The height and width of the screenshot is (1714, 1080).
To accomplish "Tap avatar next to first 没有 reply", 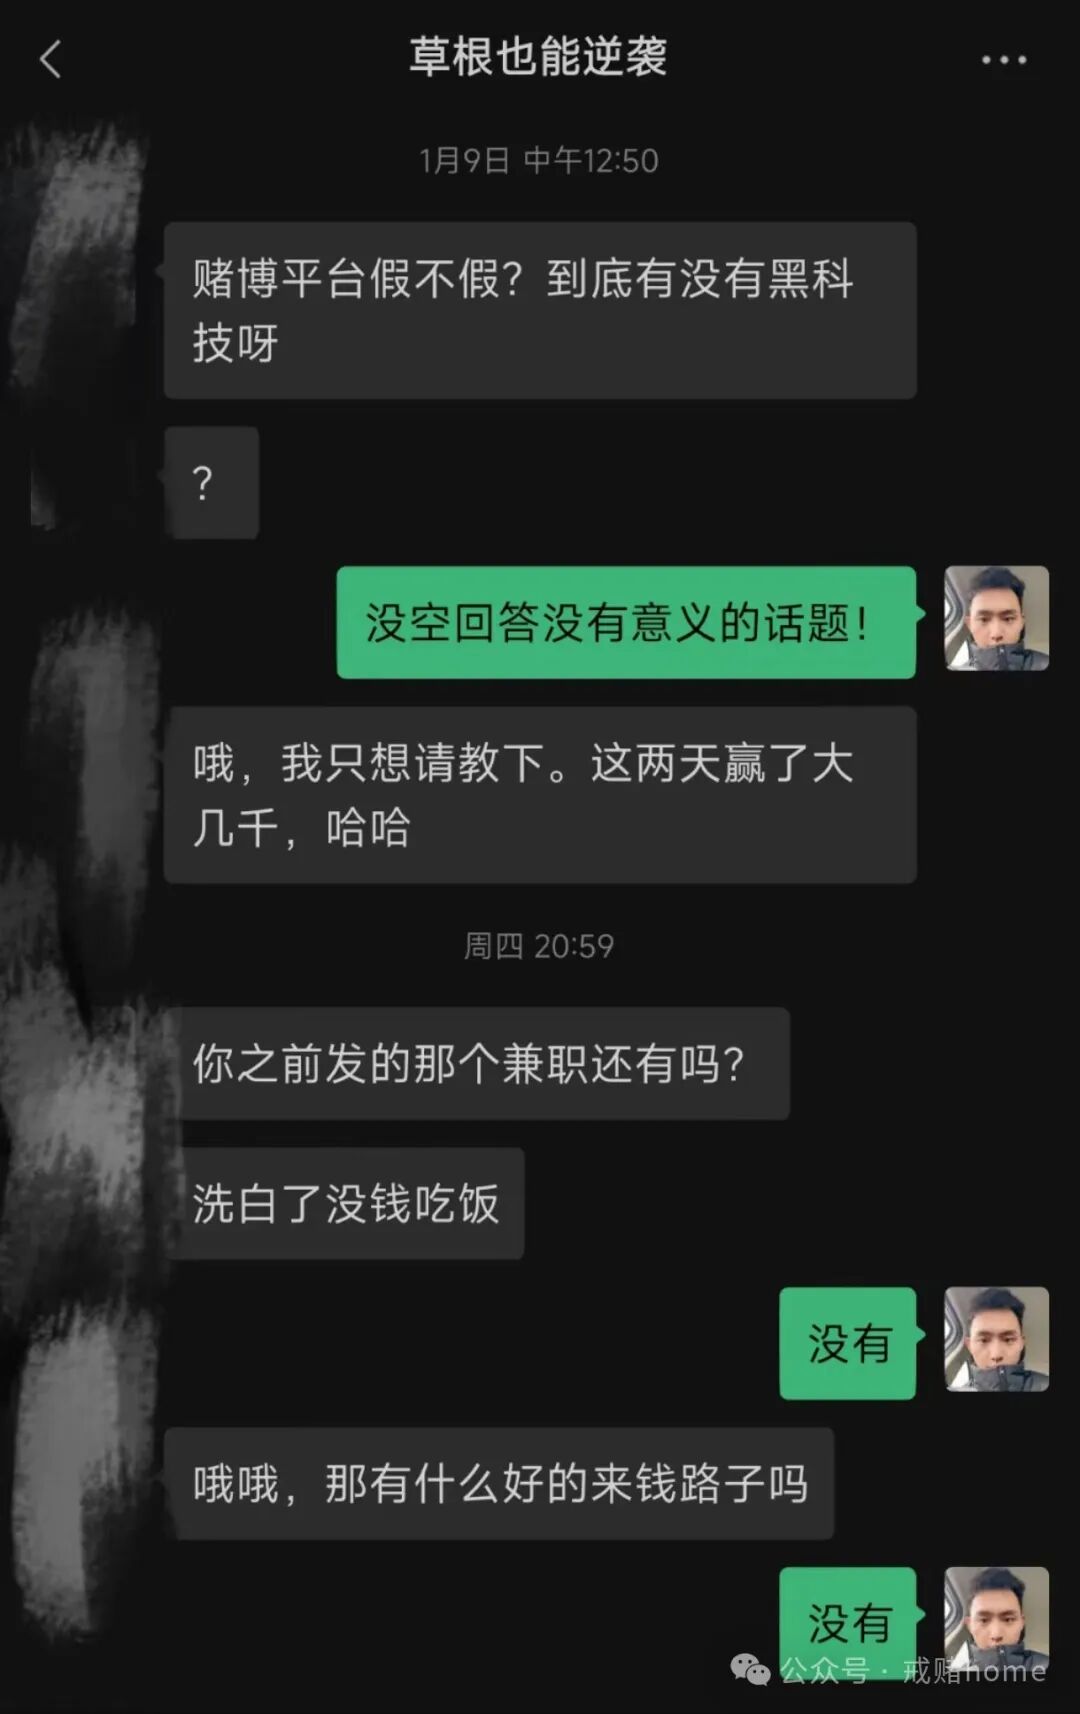I will click(996, 1339).
